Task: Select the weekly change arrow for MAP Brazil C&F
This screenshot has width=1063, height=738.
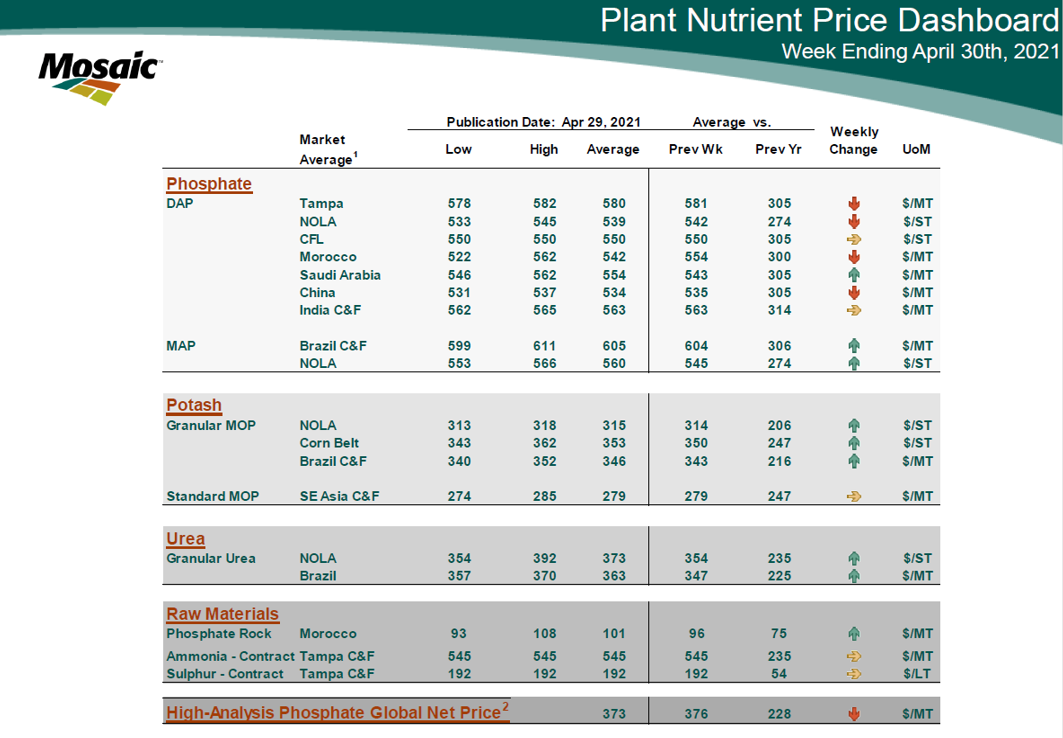Action: point(854,346)
